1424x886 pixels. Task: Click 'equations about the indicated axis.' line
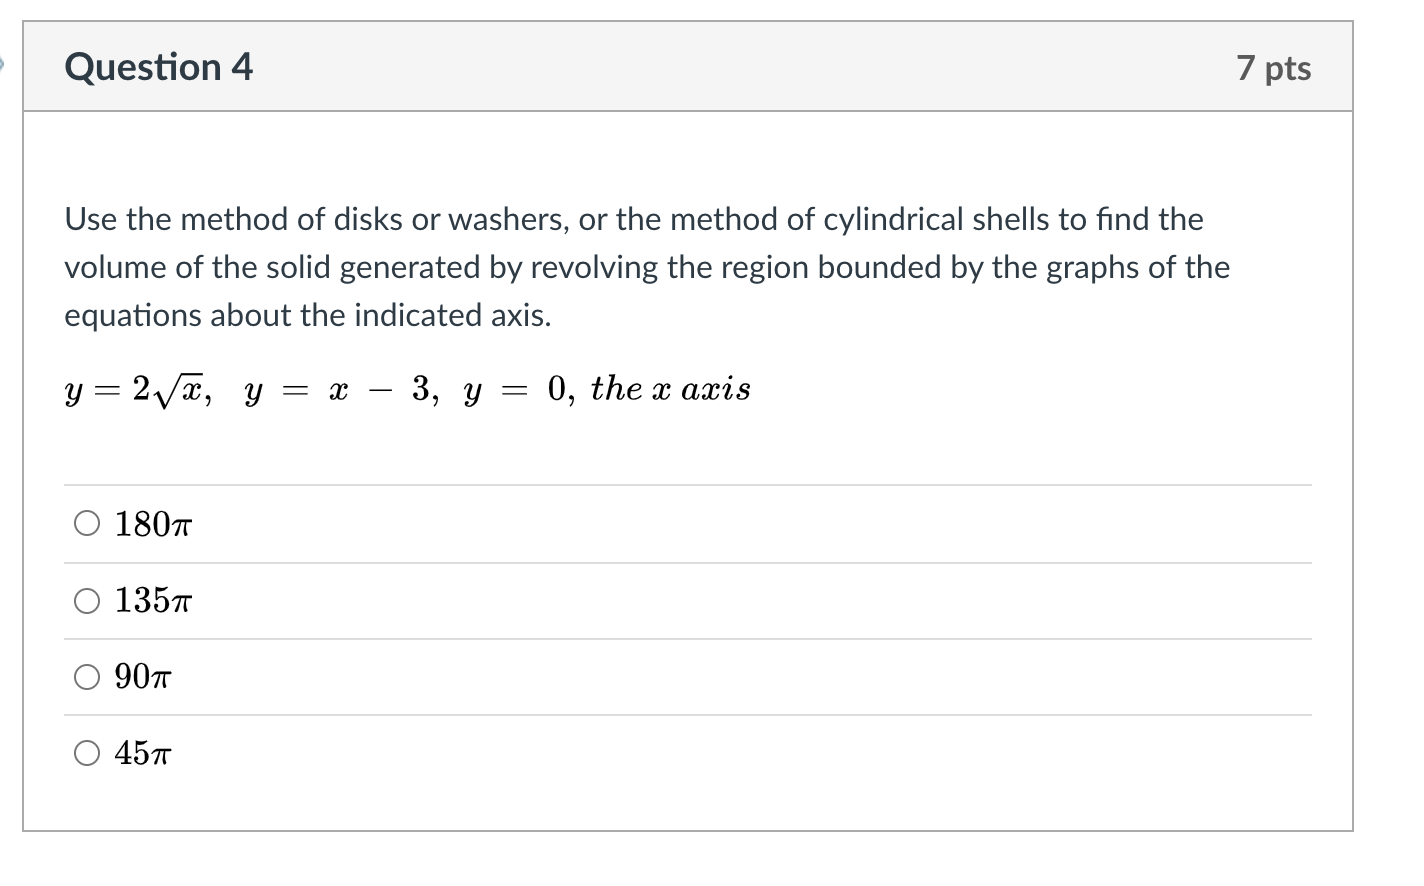click(308, 315)
